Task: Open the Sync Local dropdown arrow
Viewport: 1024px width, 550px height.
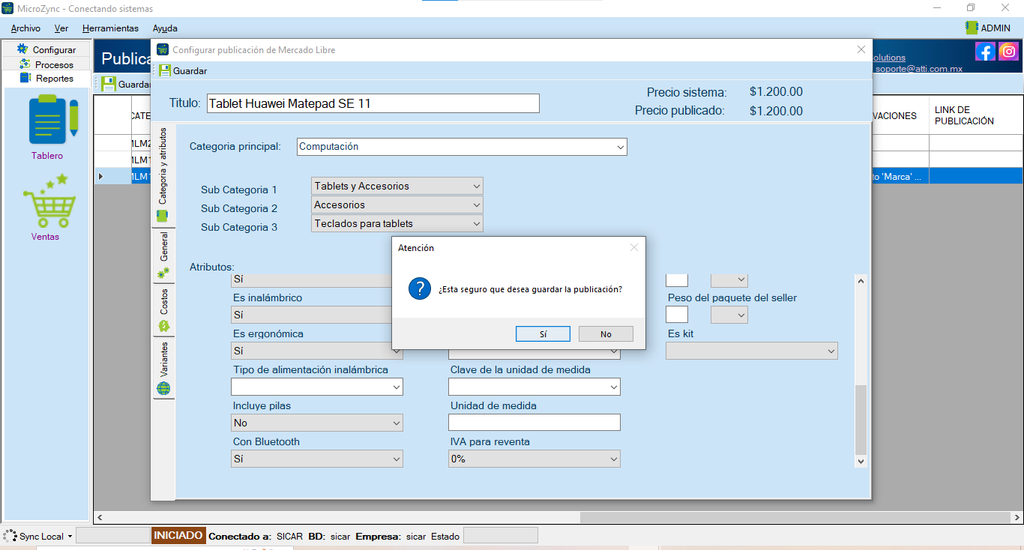Action: (x=70, y=536)
